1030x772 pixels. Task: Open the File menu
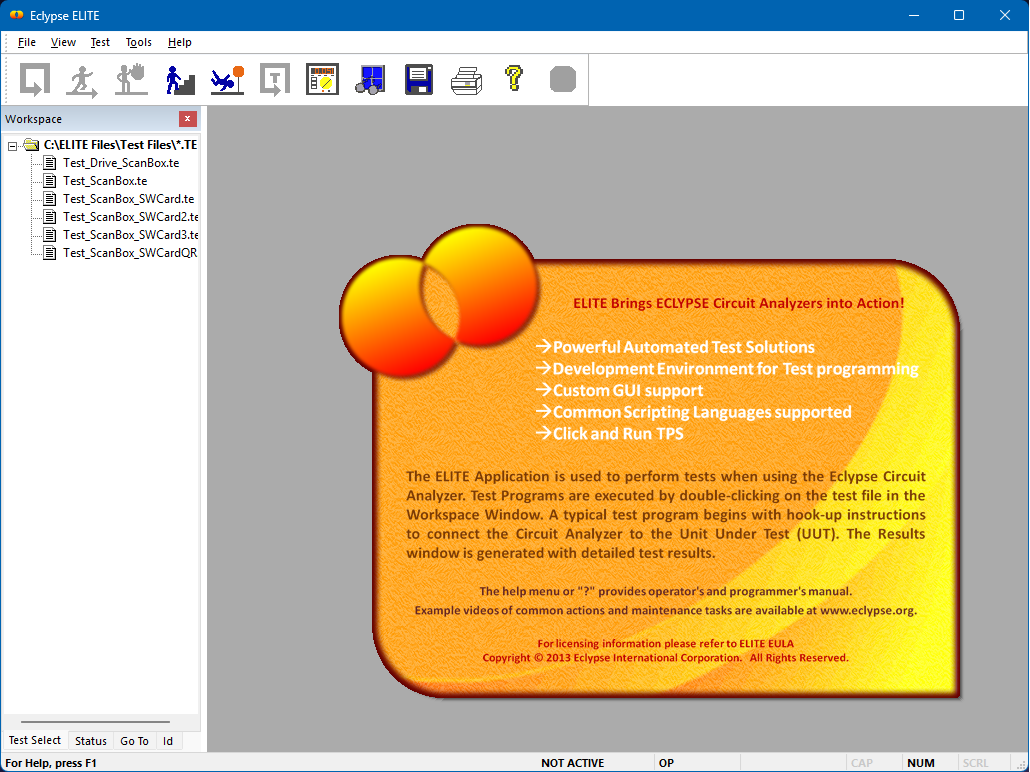[26, 42]
